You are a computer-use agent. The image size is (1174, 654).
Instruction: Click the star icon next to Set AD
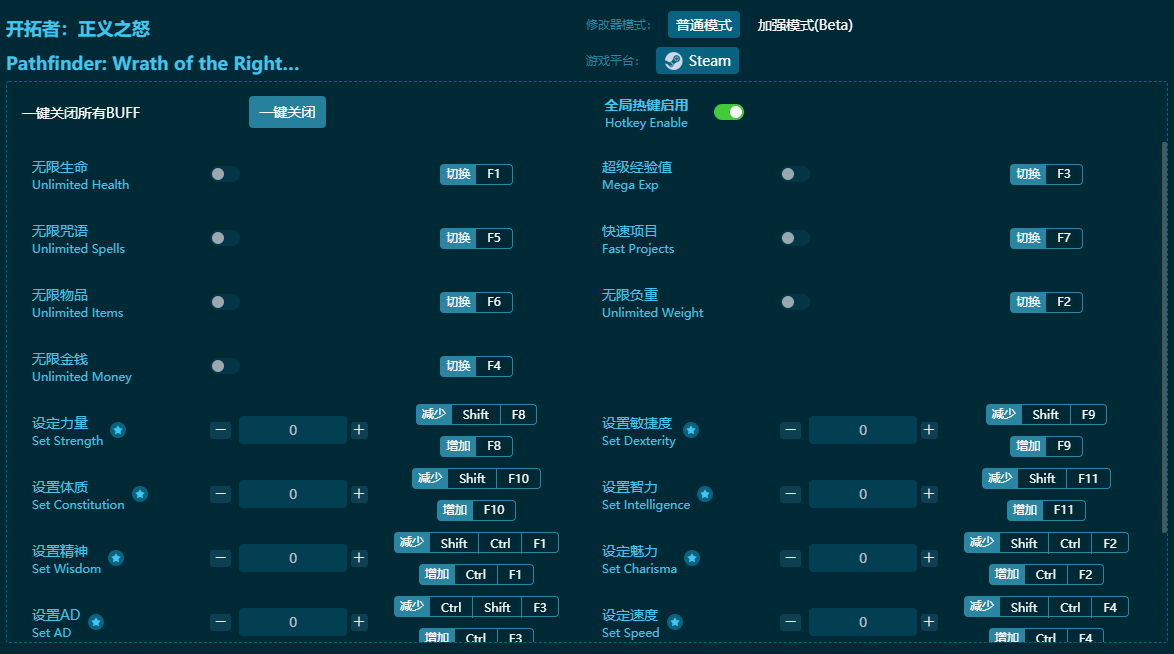tap(96, 622)
